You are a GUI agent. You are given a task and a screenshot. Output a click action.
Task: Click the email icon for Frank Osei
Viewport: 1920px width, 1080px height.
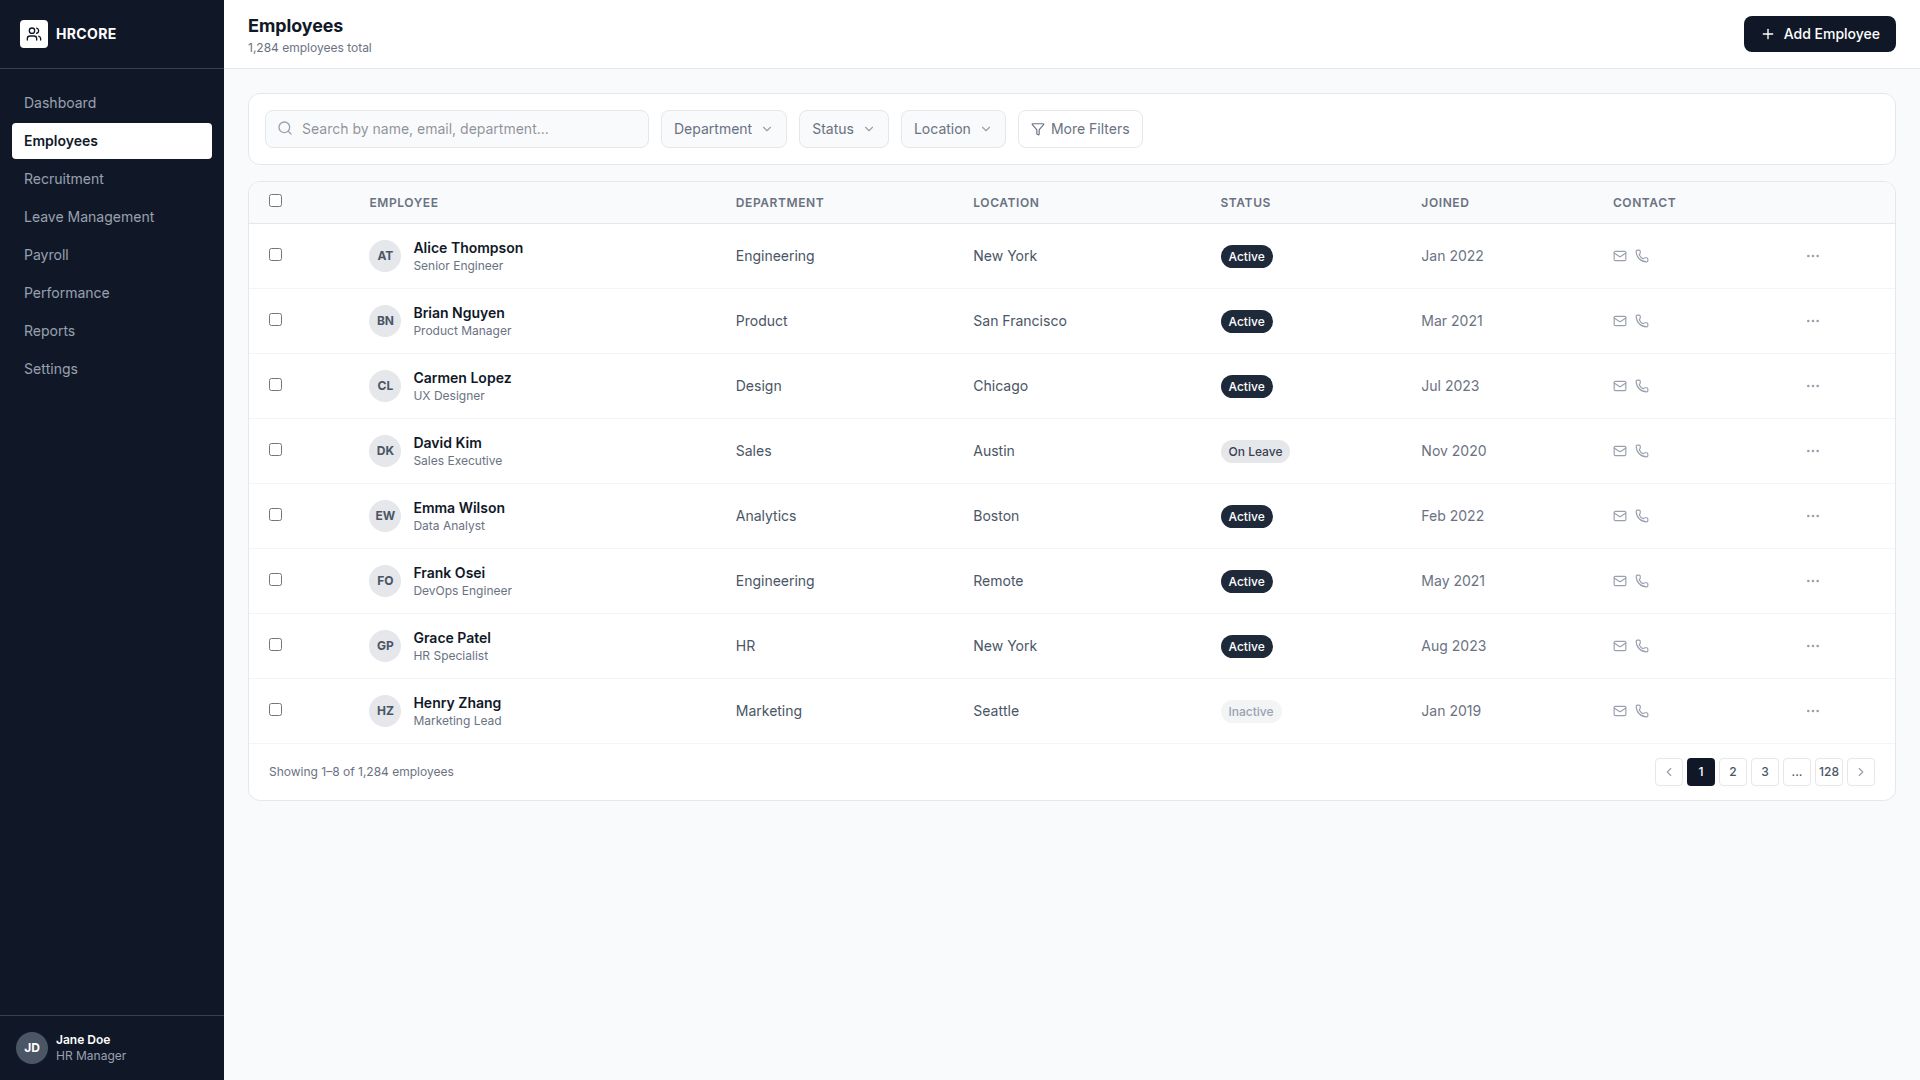[x=1620, y=581]
